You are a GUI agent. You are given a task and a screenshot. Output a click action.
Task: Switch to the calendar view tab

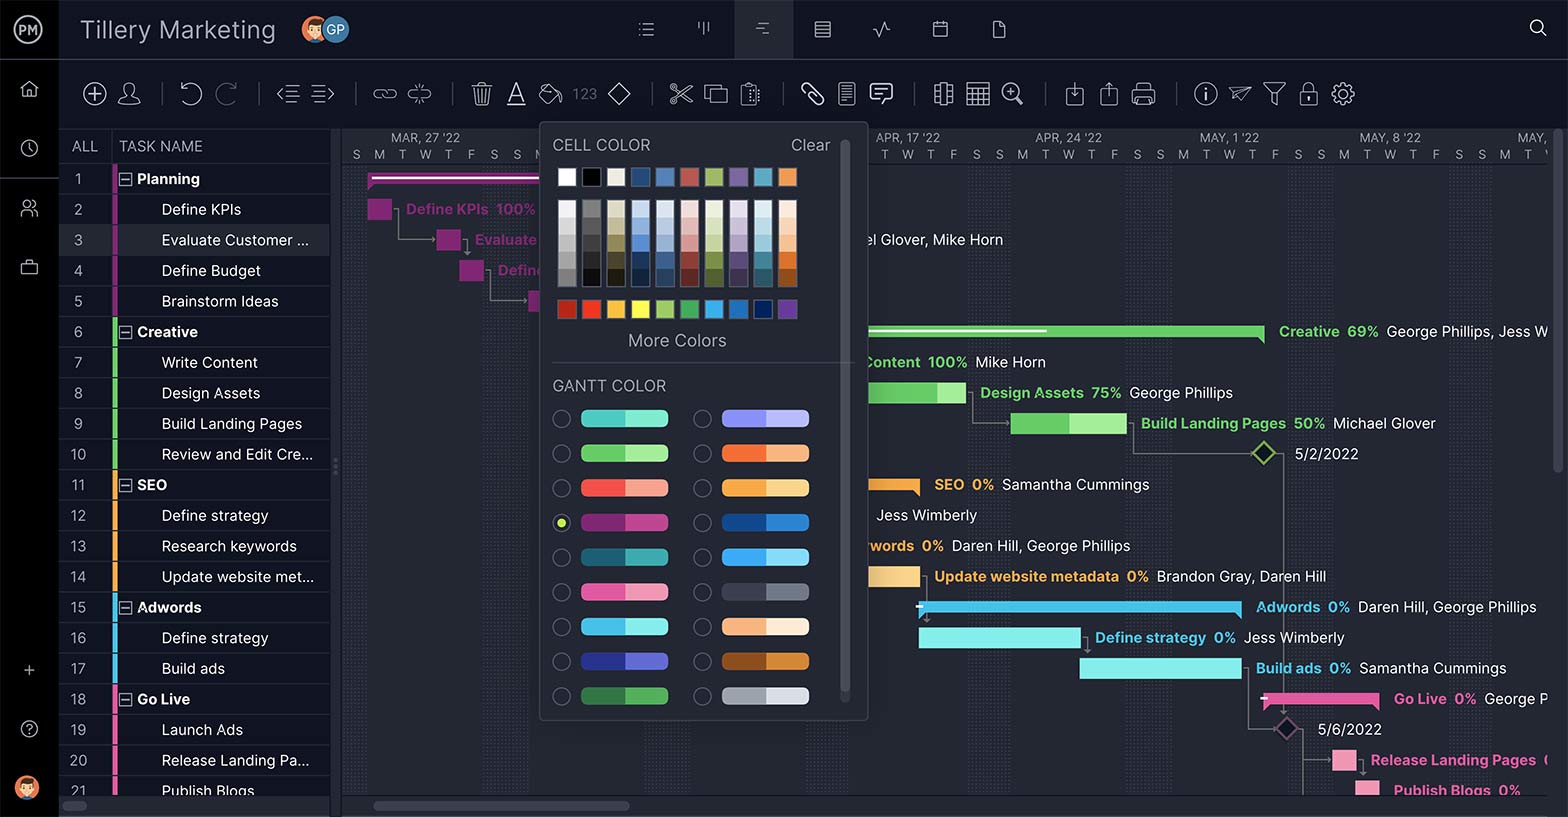click(x=940, y=30)
